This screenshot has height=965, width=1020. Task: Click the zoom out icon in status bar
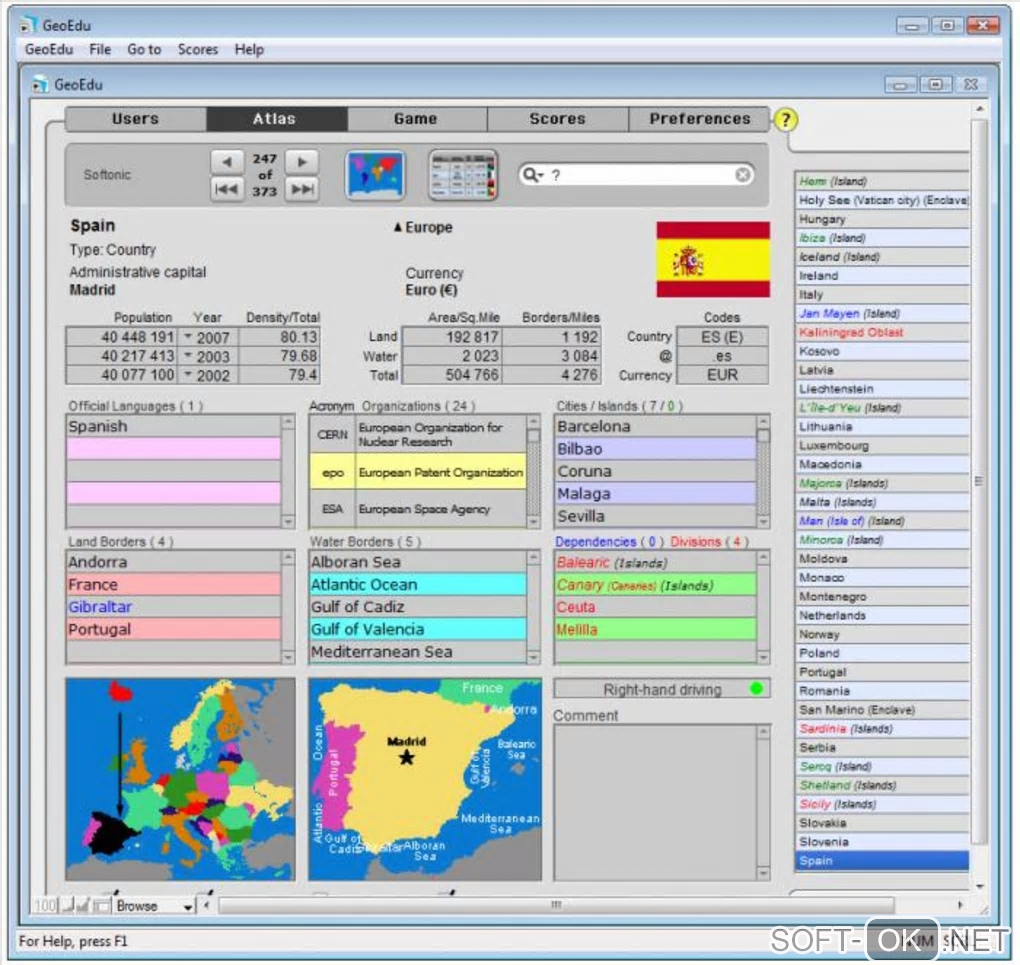[68, 905]
